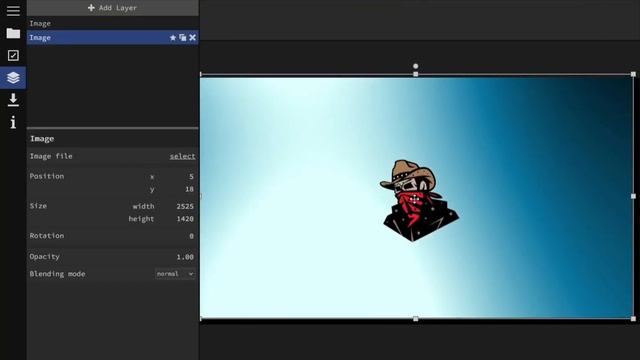Click the top-center resize handle
This screenshot has height=360, width=640.
pos(416,74)
